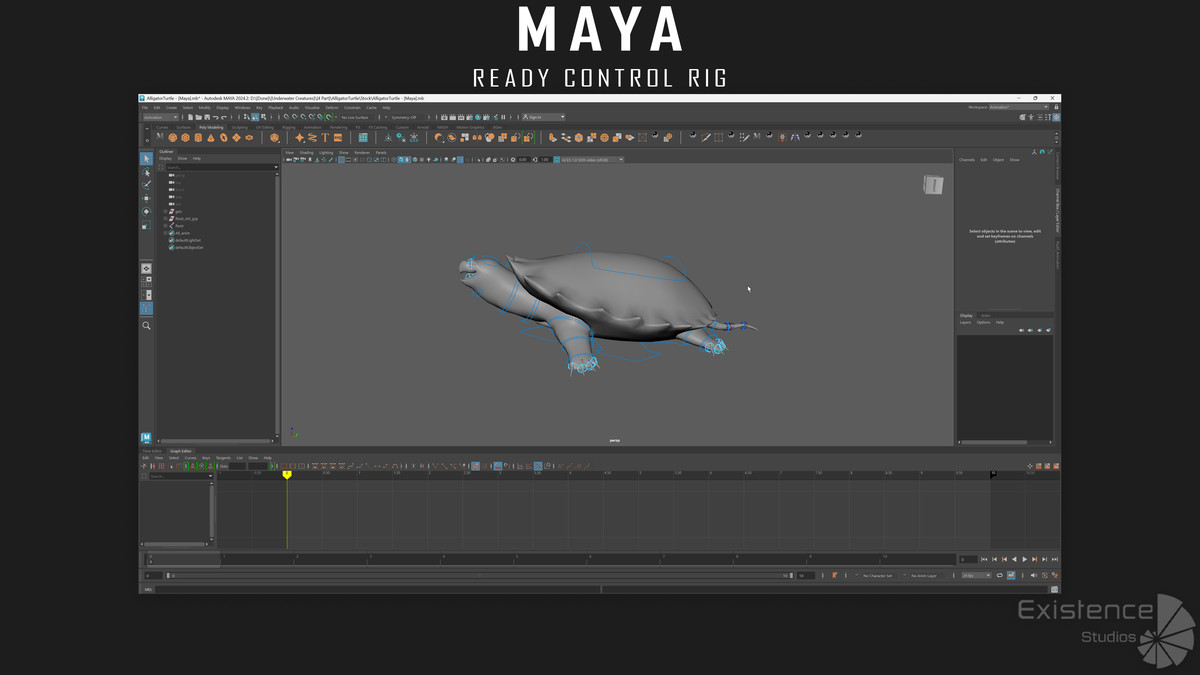Switch to the Rigging shelf tab

coord(289,127)
